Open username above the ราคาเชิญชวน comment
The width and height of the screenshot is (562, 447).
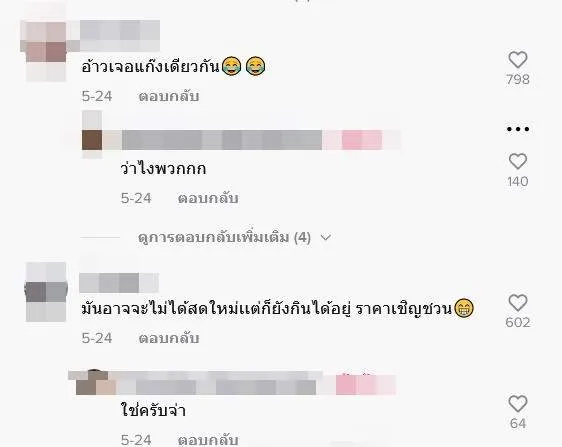point(119,283)
